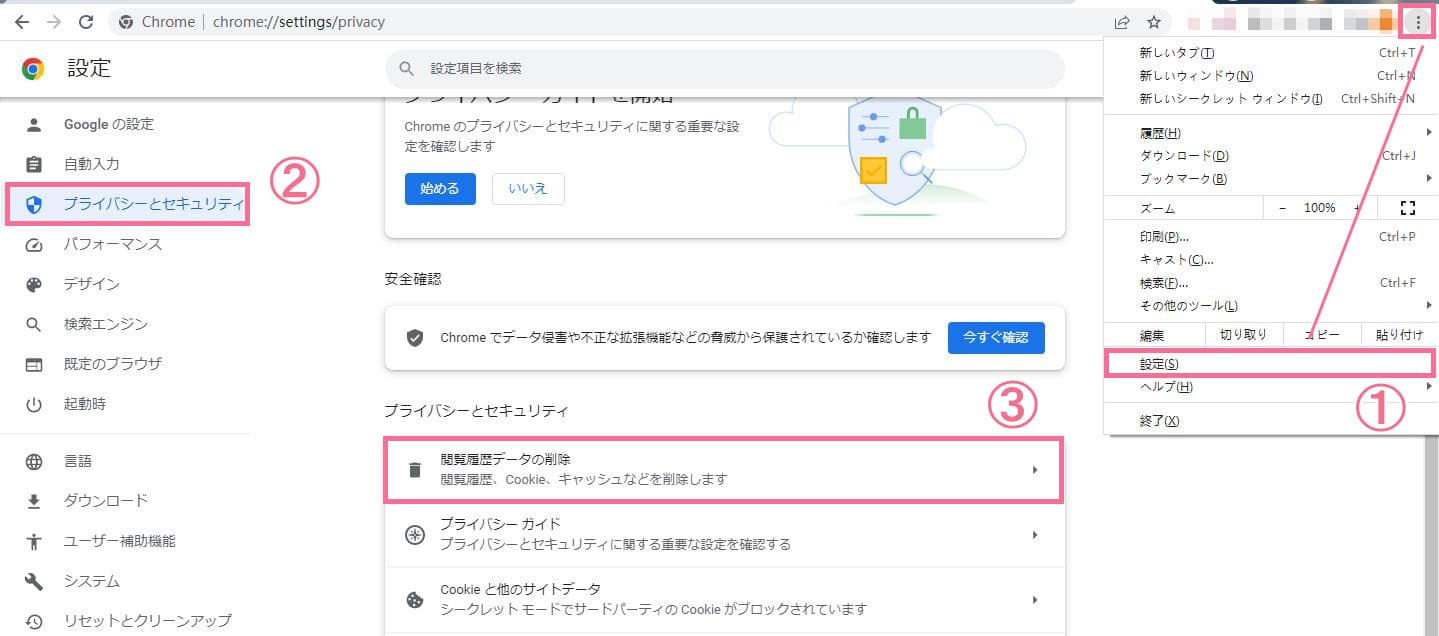Select 新しいタブ(T) from the menu
Image resolution: width=1439 pixels, height=636 pixels.
(x=1270, y=53)
